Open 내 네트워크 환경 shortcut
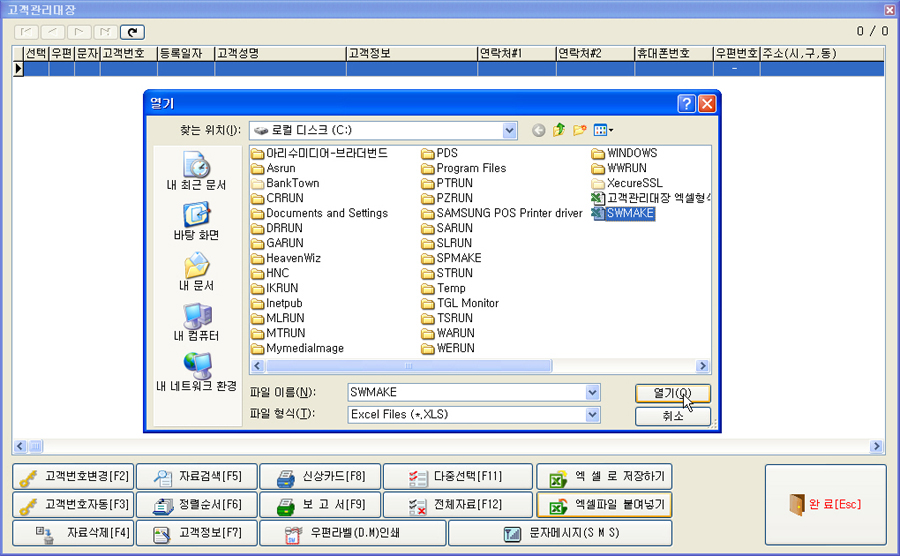The image size is (900, 556). point(196,372)
